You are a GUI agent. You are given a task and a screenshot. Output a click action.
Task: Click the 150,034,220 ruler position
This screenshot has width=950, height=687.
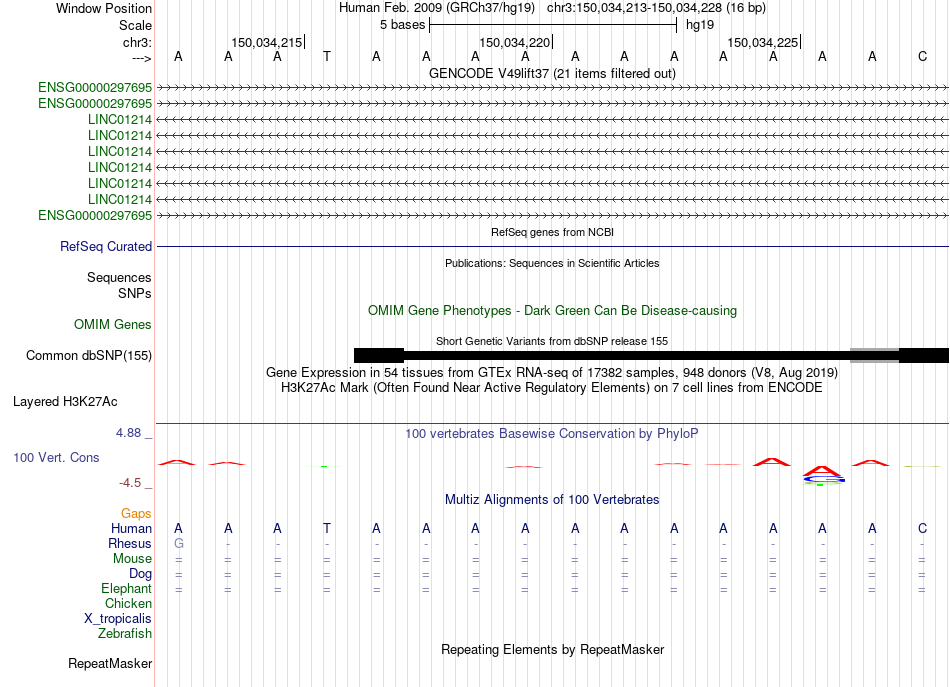click(514, 42)
